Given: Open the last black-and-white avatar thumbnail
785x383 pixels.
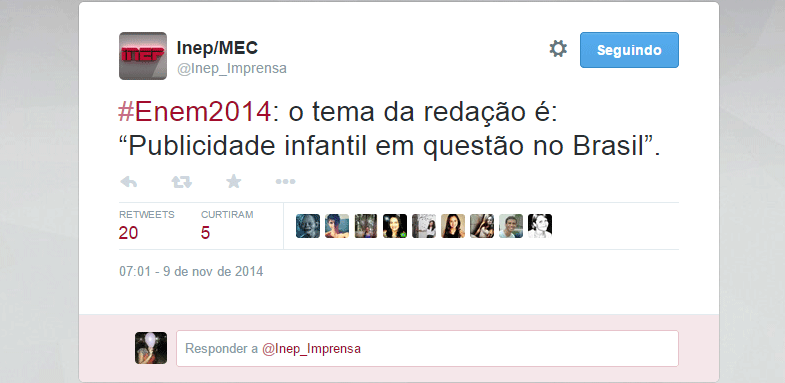Looking at the screenshot, I should (540, 226).
